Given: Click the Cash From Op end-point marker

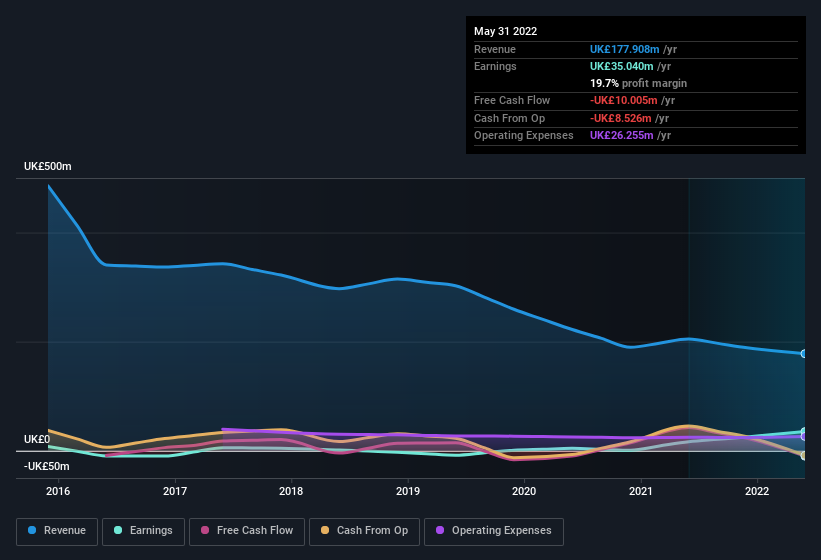Looking at the screenshot, I should 804,455.
